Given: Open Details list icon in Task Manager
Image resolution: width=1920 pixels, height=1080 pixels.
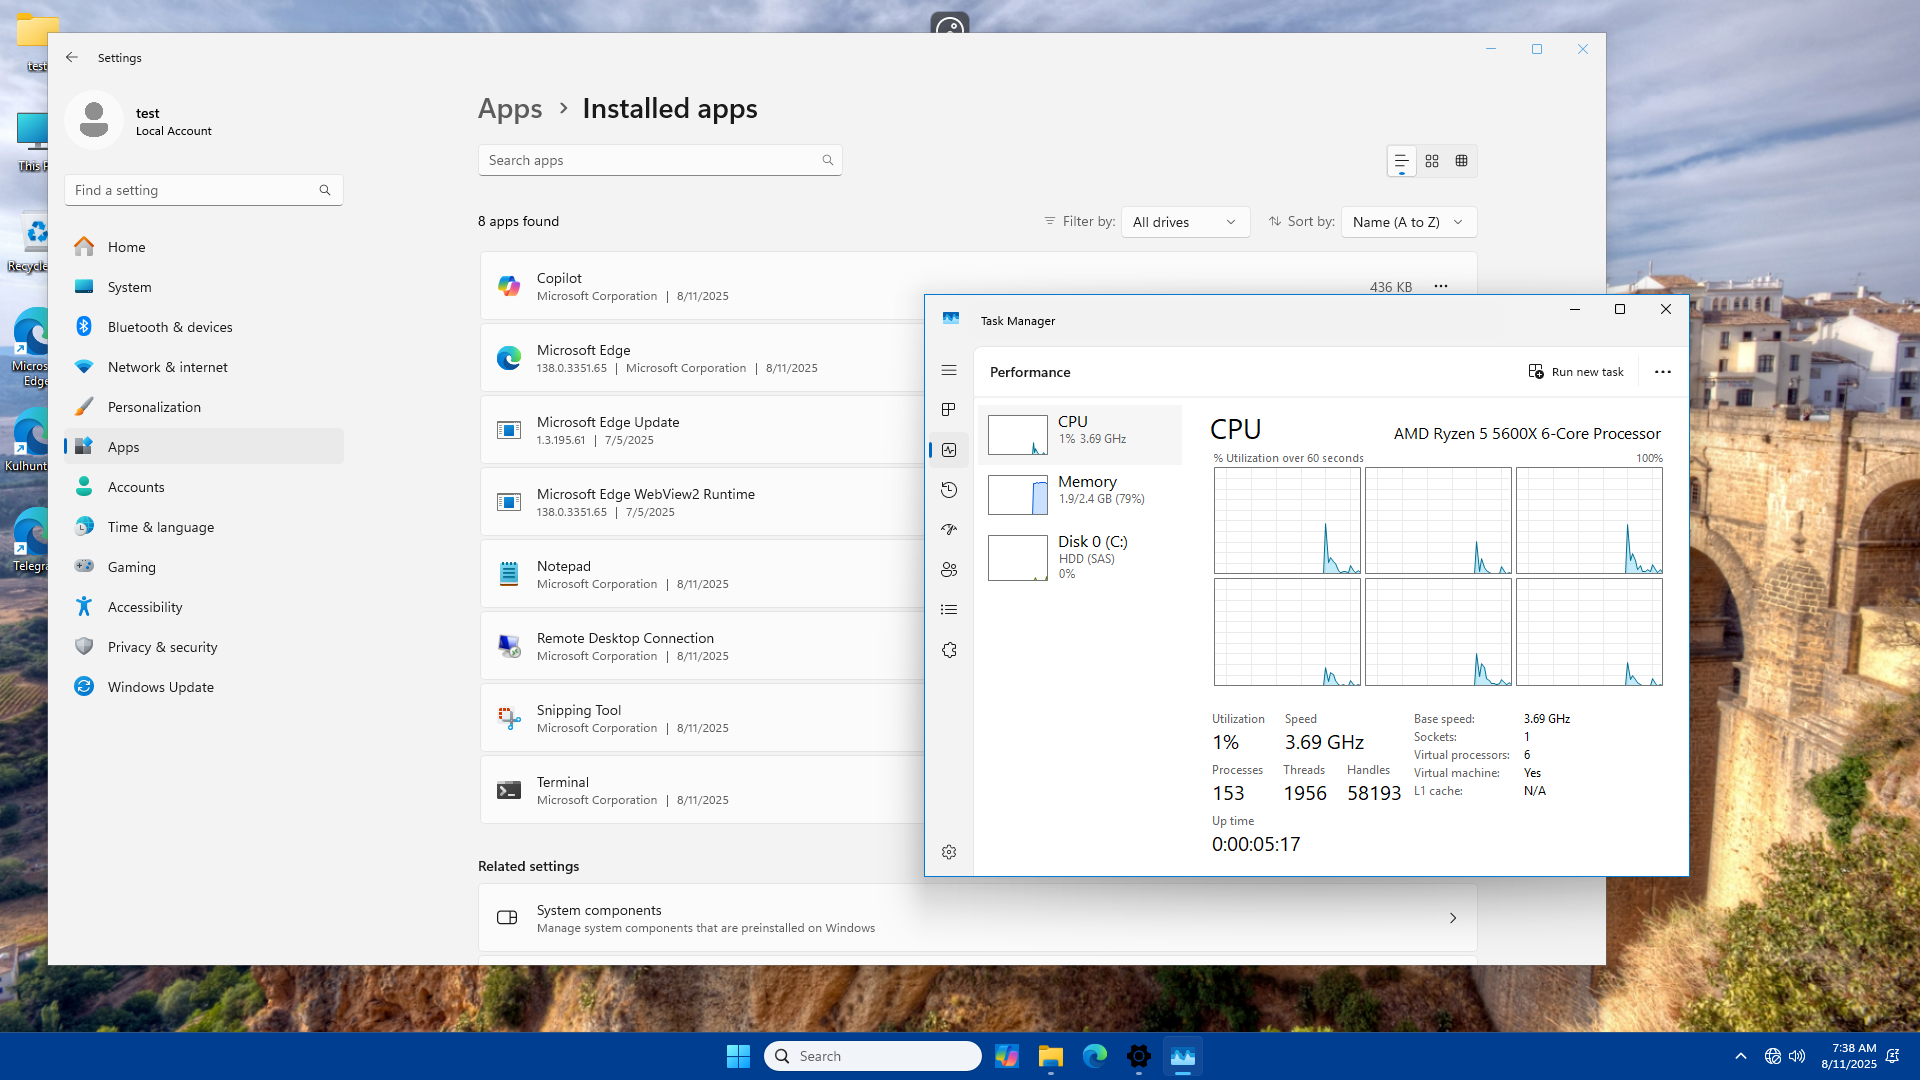Looking at the screenshot, I should (x=949, y=610).
